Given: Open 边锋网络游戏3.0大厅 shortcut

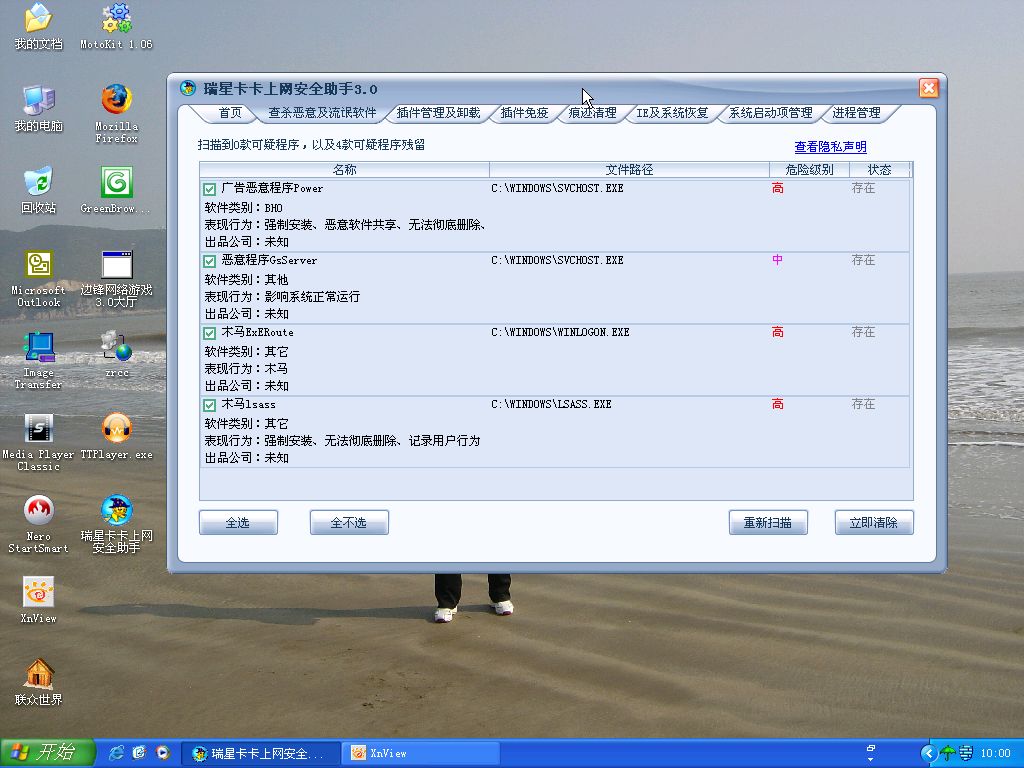Looking at the screenshot, I should [116, 278].
